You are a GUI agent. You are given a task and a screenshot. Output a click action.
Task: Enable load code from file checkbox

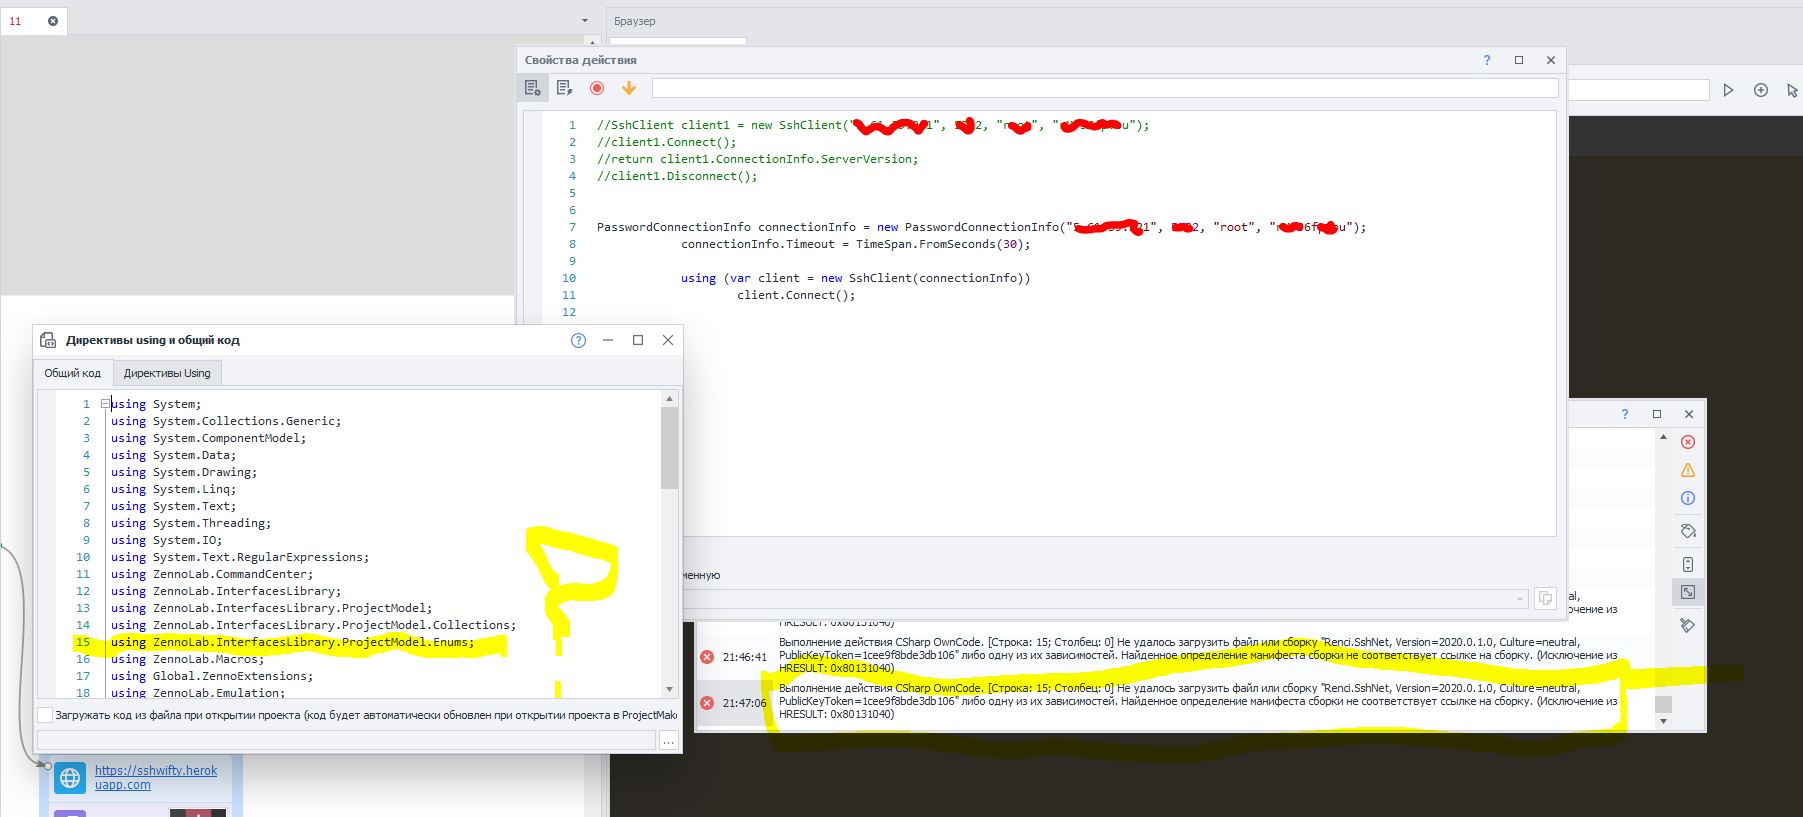click(x=45, y=715)
